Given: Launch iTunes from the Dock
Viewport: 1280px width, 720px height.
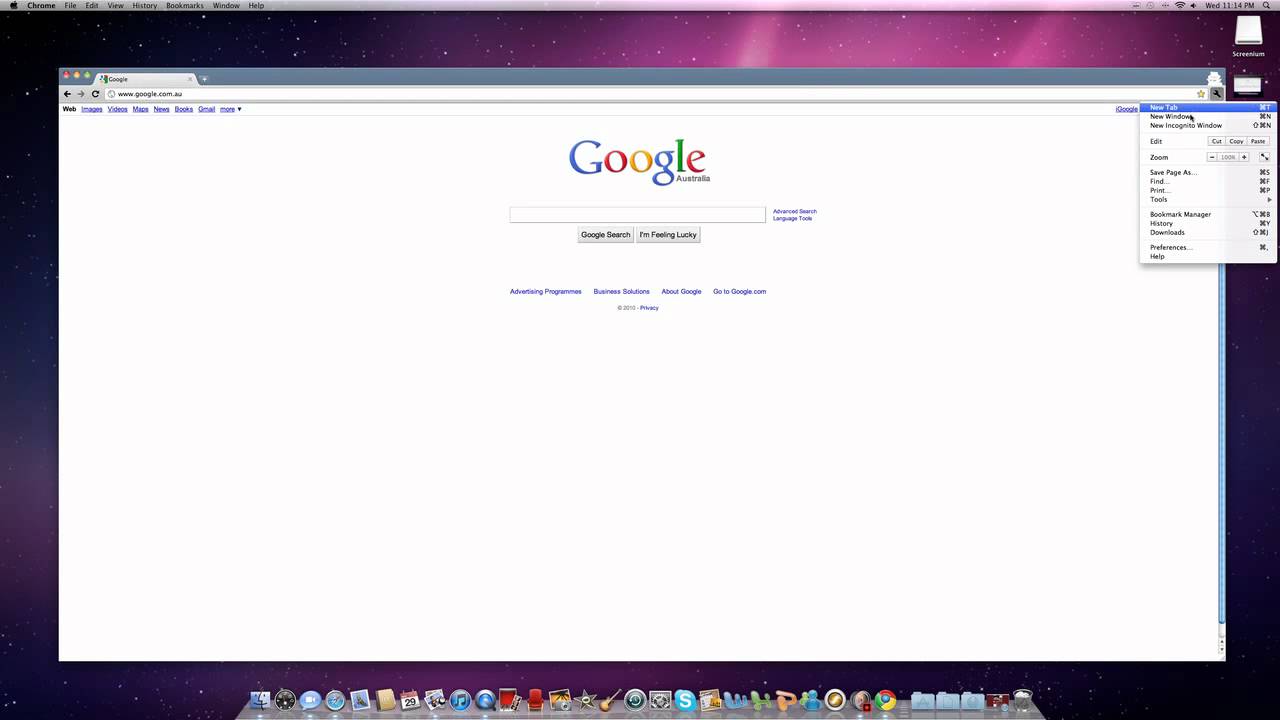Looking at the screenshot, I should coord(460,700).
